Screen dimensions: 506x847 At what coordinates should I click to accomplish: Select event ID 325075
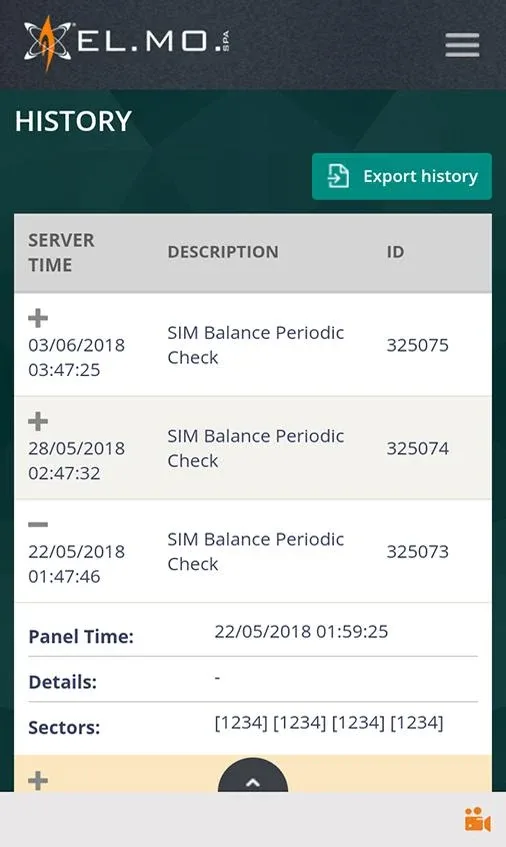(x=417, y=345)
